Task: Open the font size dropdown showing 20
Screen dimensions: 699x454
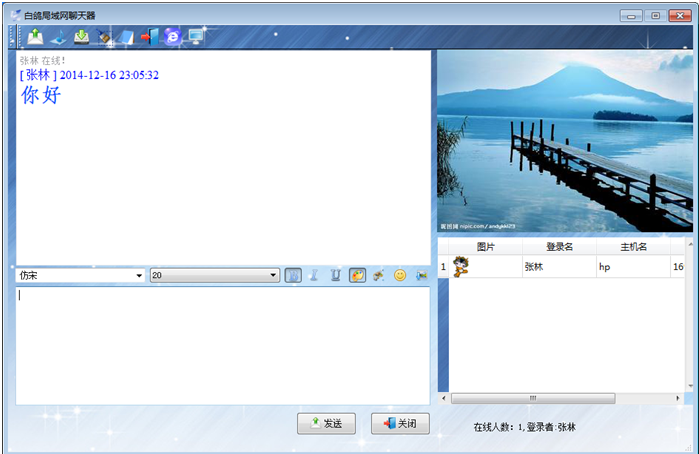Action: (215, 276)
